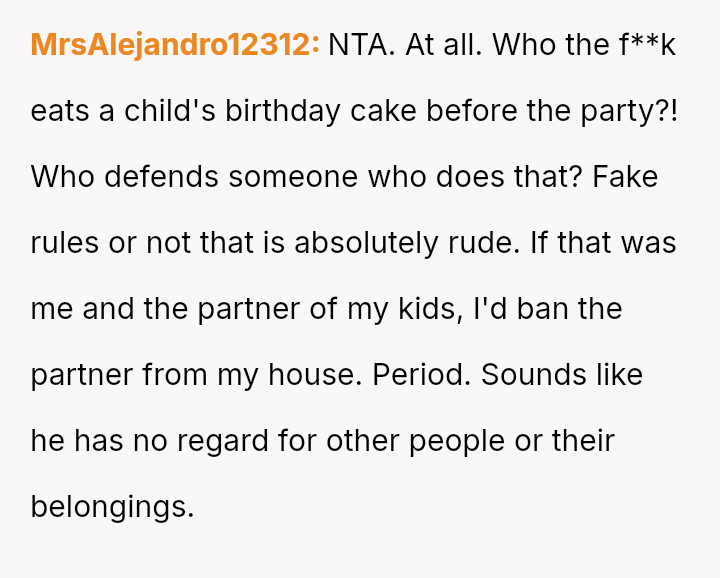Click the word "birthday" in the comment
Image resolution: width=720 pixels, height=578 pixels.
coord(282,111)
